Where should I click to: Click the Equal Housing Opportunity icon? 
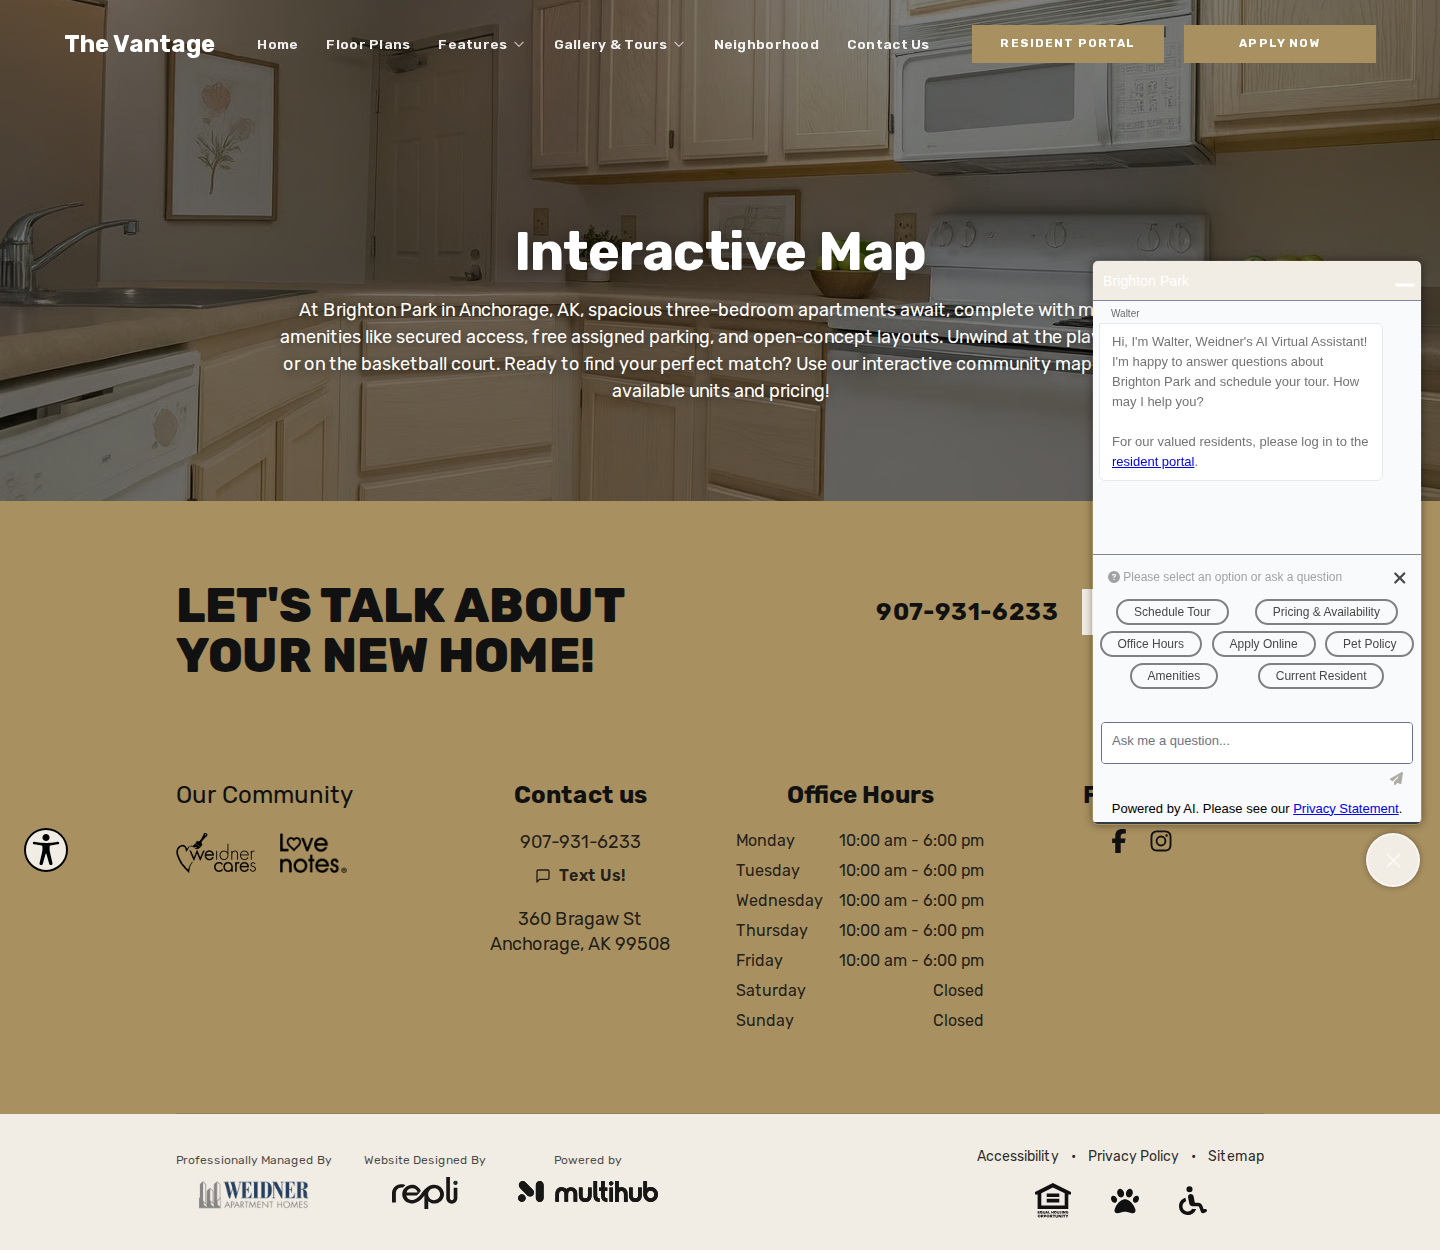pos(1053,1200)
